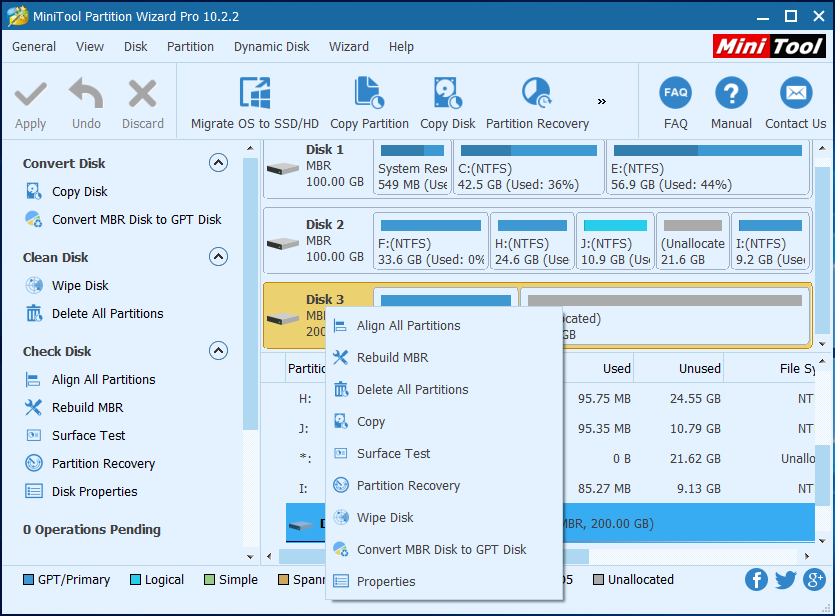Open the General menu

coord(34,47)
